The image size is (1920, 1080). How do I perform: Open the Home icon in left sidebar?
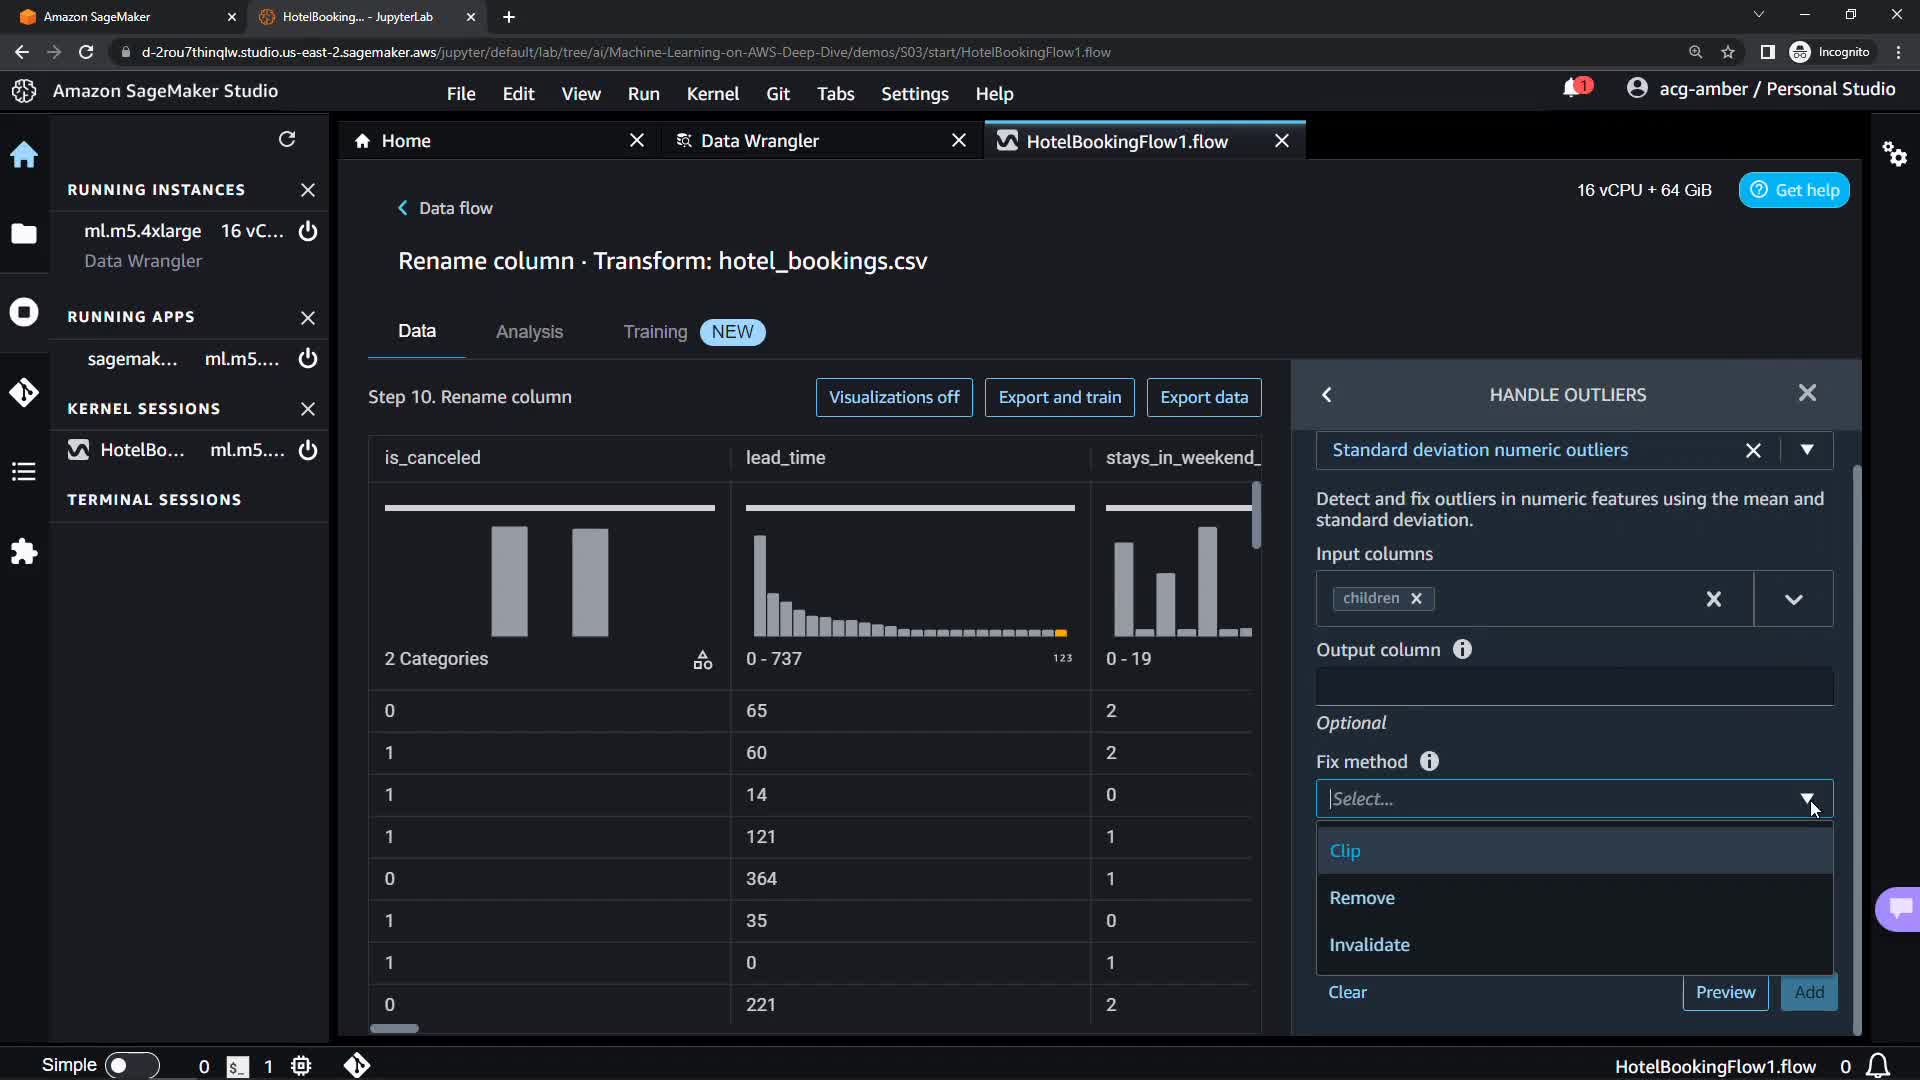(24, 155)
